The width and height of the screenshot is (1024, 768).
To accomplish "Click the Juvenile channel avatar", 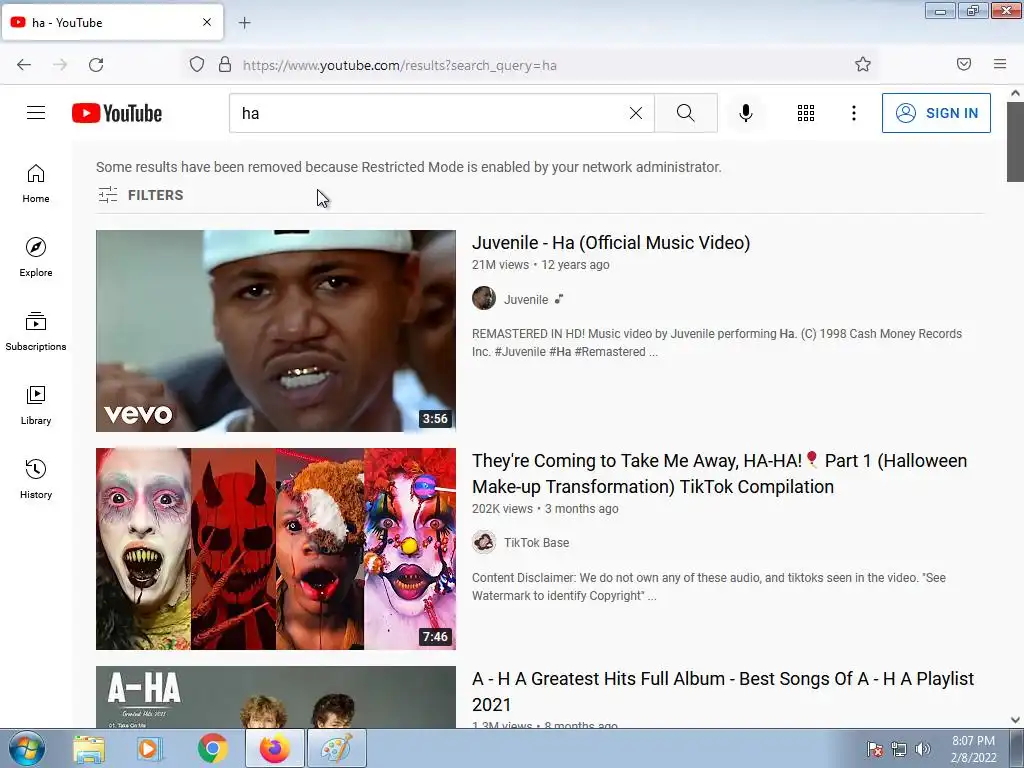I will (x=484, y=298).
